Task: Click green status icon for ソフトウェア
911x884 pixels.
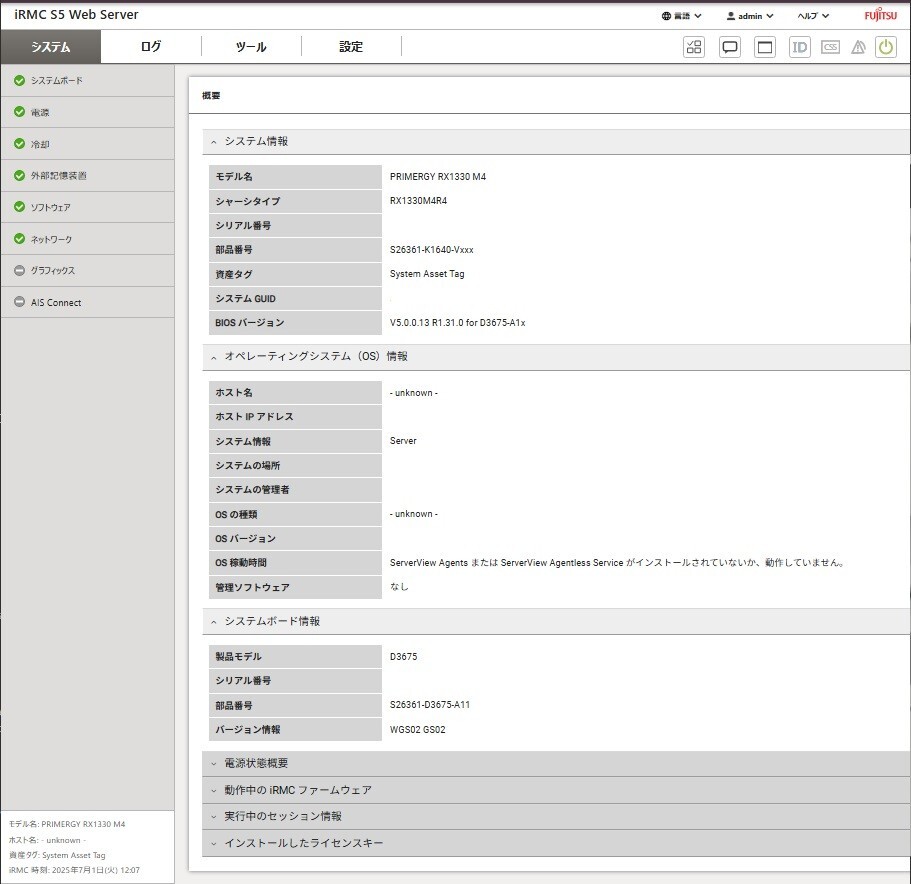Action: [x=19, y=207]
